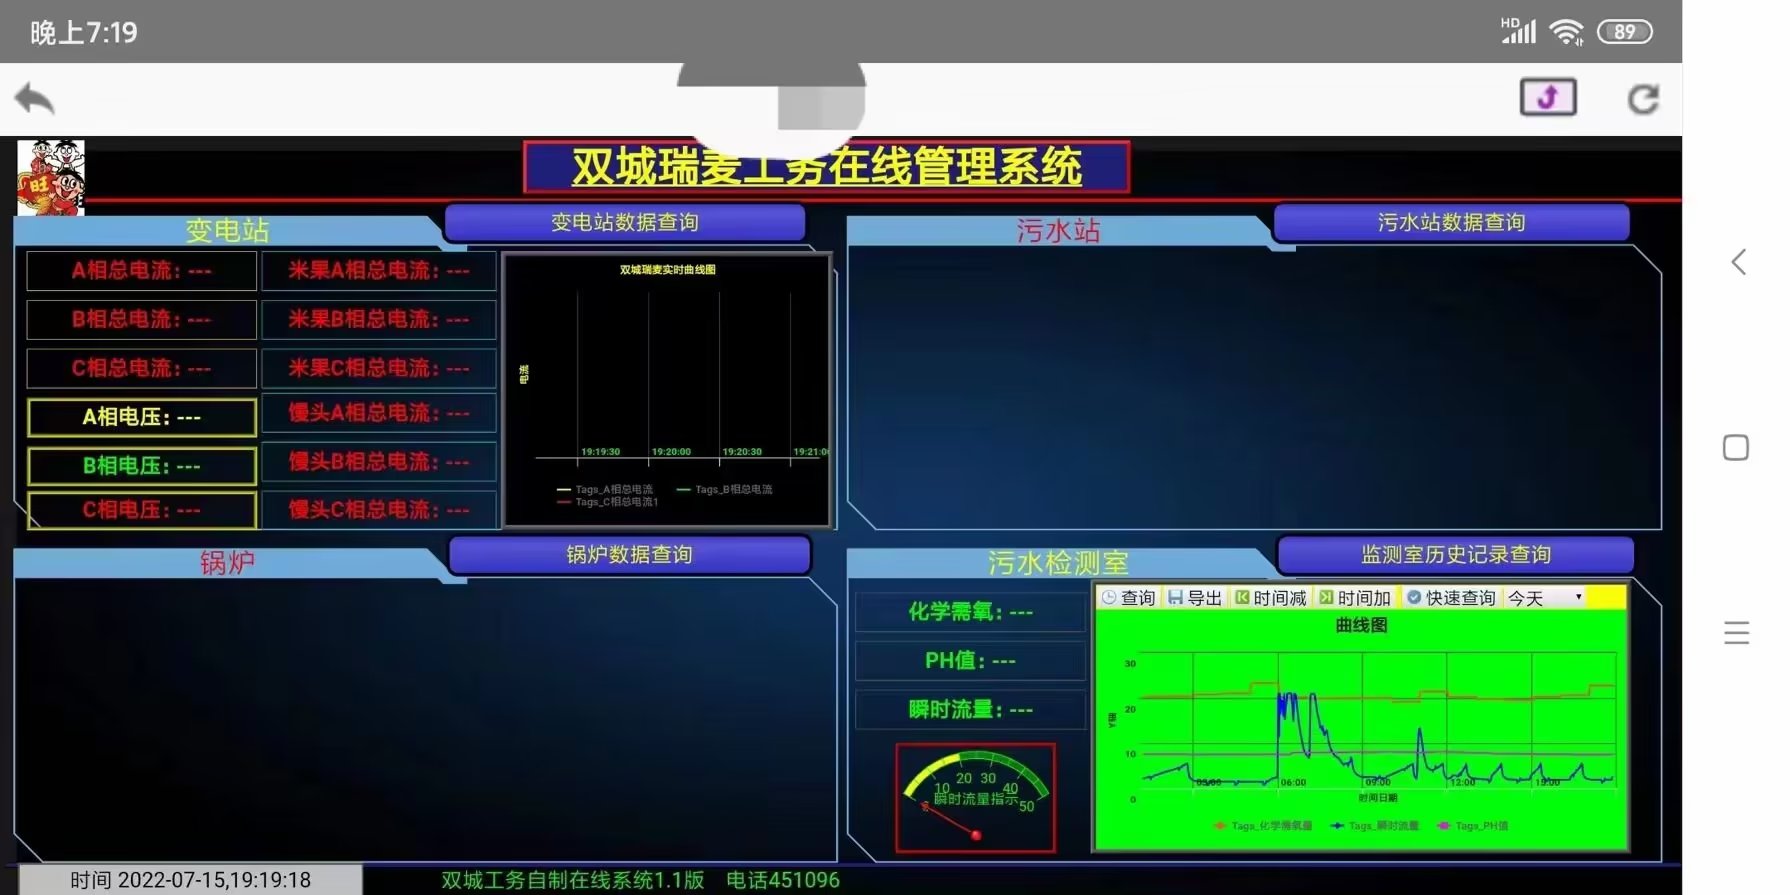Export chart data with 导出
Screen dimensions: 1790x895
[x=1195, y=598]
